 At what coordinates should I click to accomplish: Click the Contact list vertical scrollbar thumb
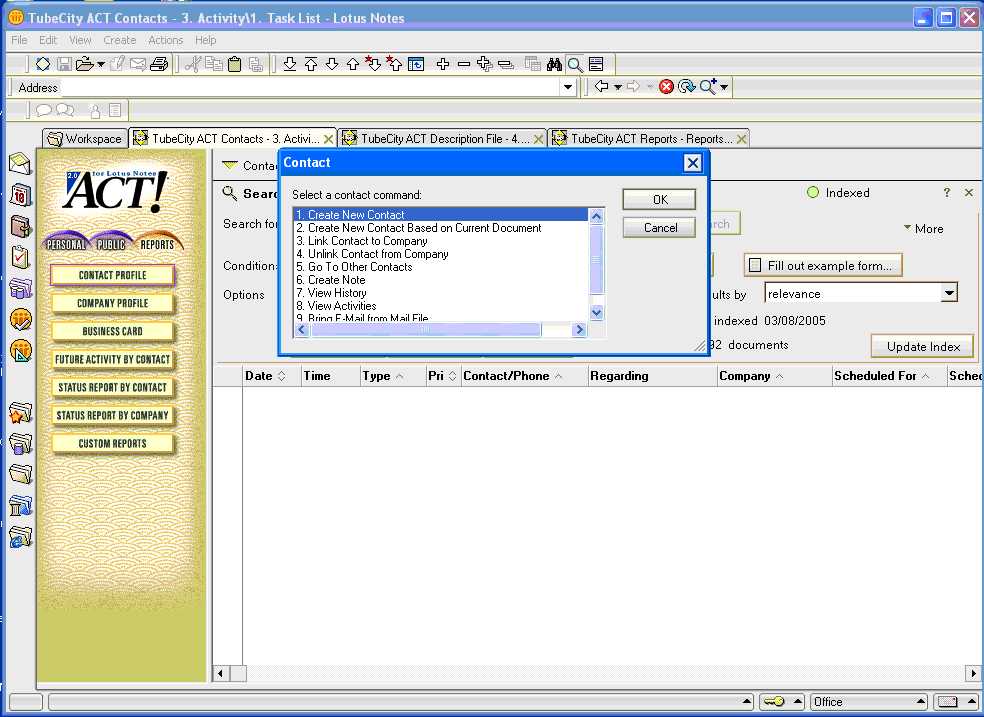(x=596, y=259)
